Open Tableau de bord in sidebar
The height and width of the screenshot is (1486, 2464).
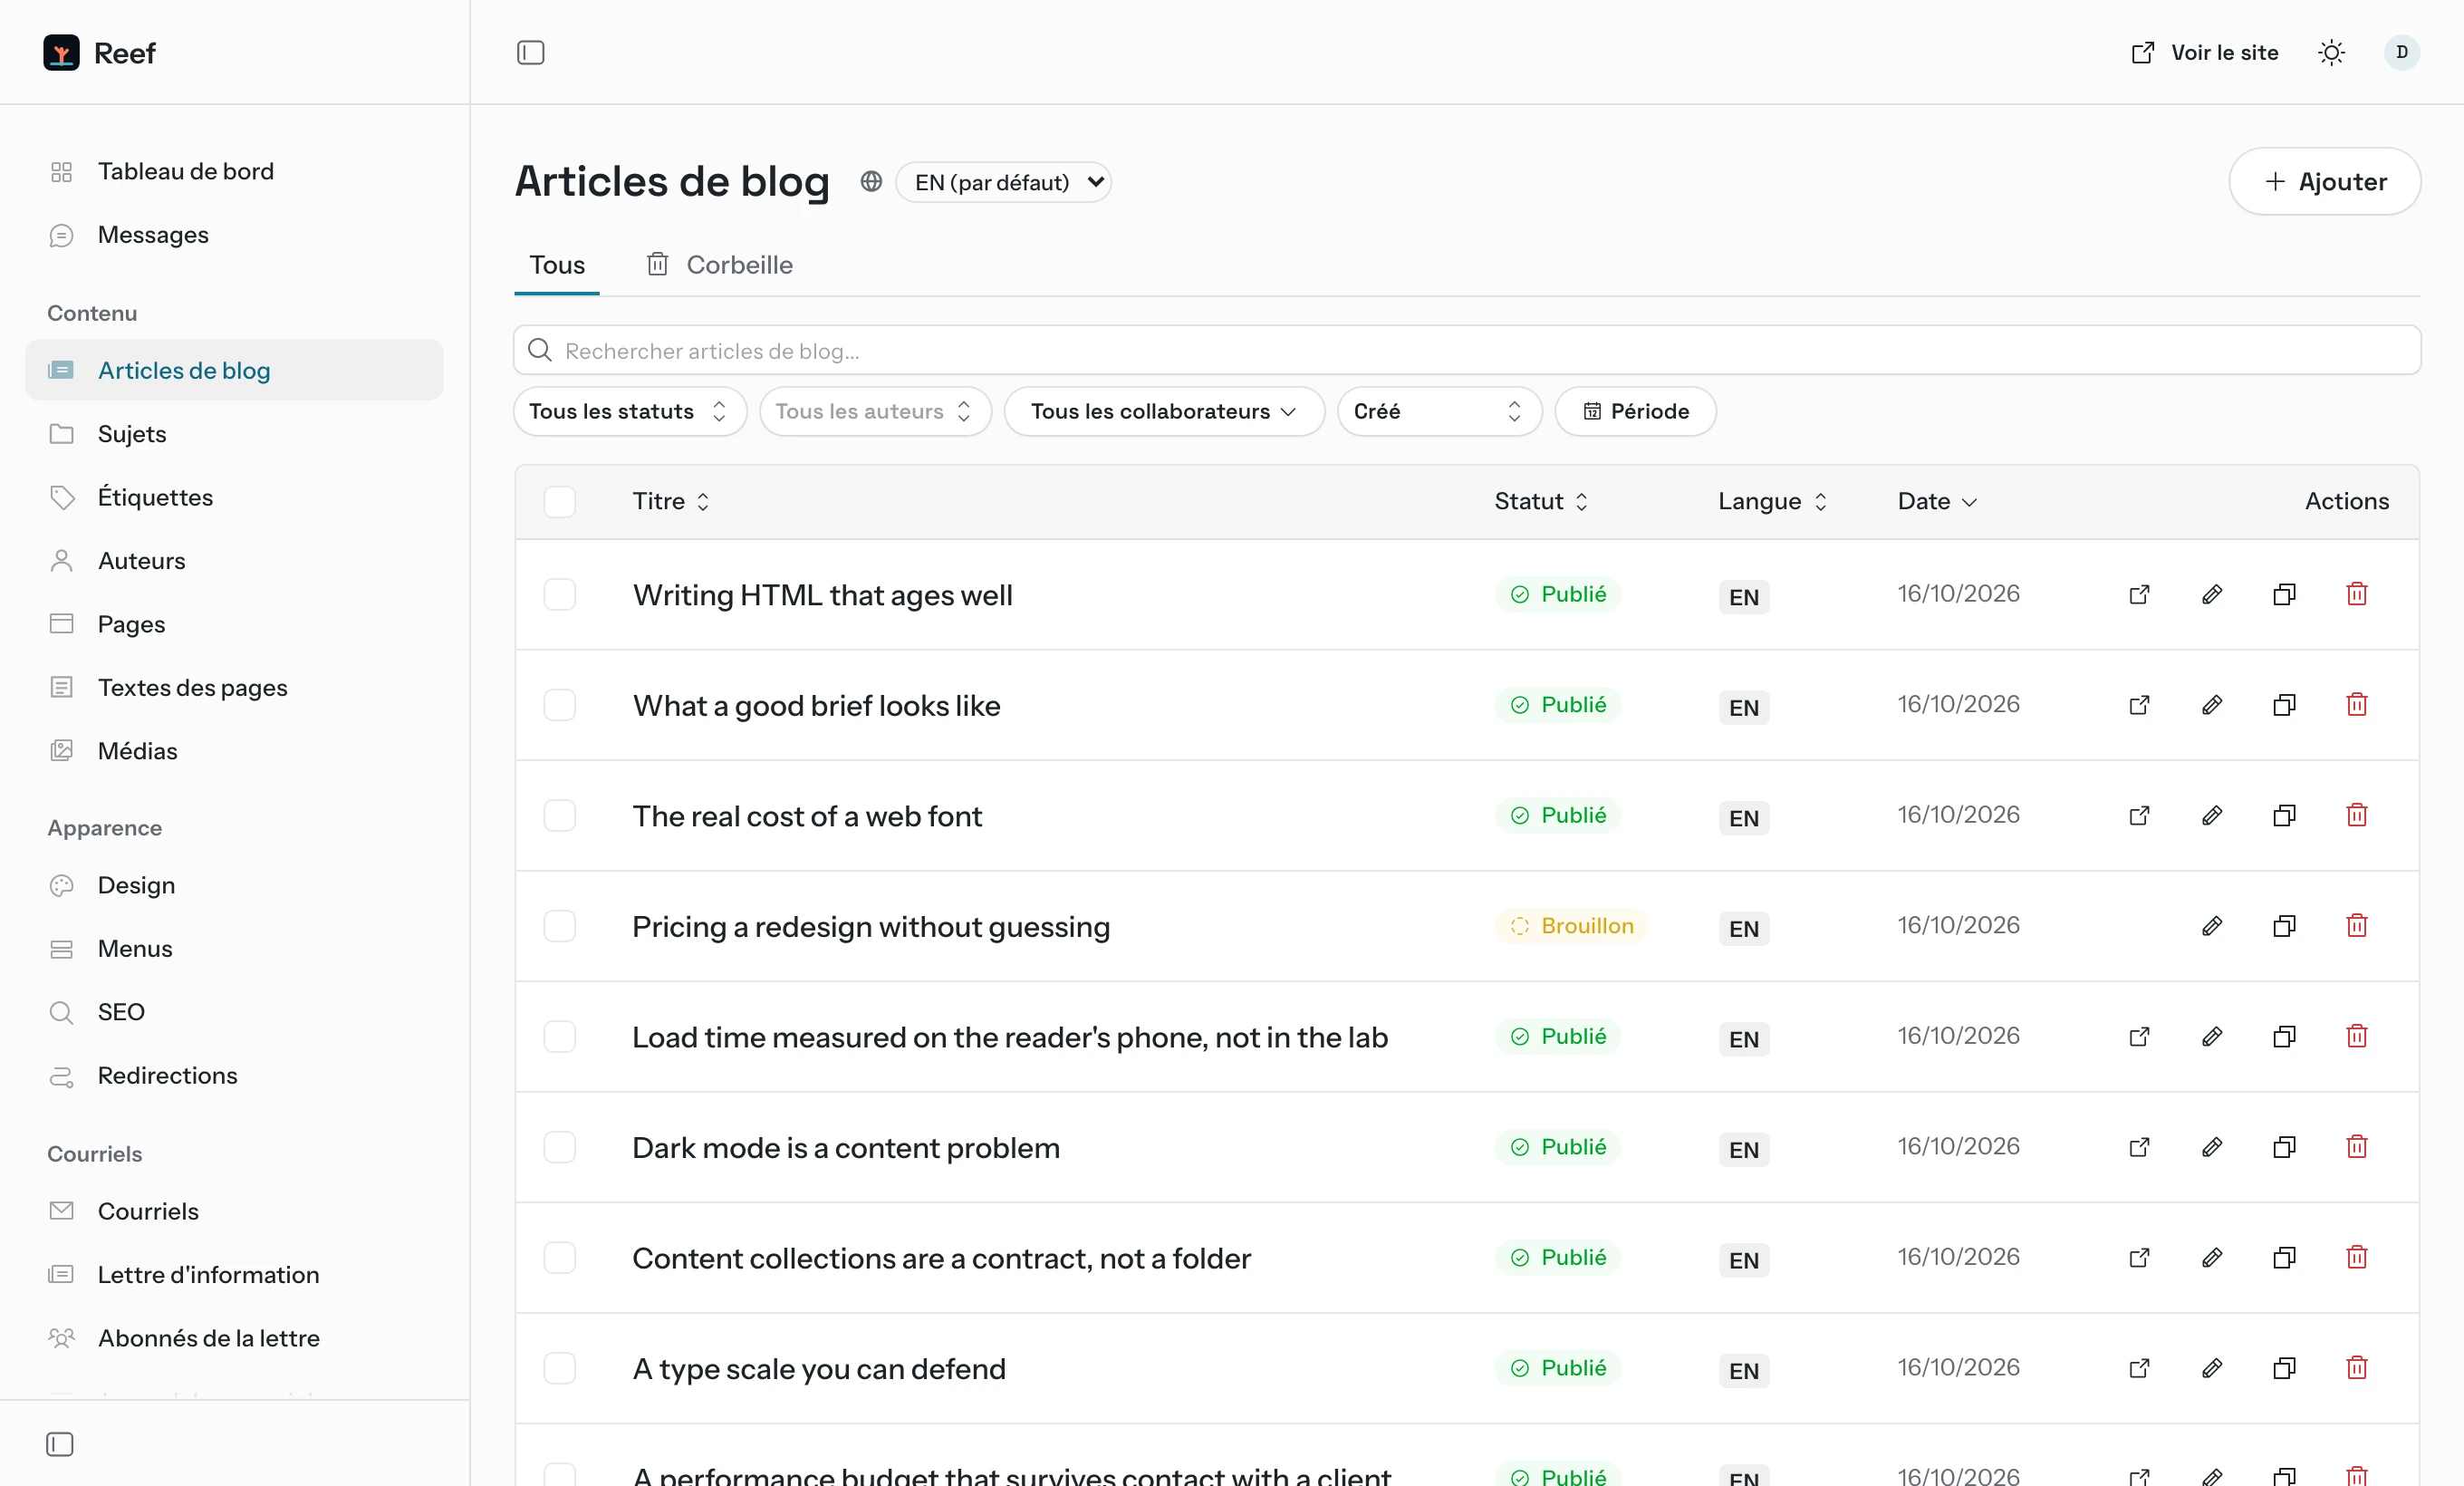pyautogui.click(x=235, y=171)
